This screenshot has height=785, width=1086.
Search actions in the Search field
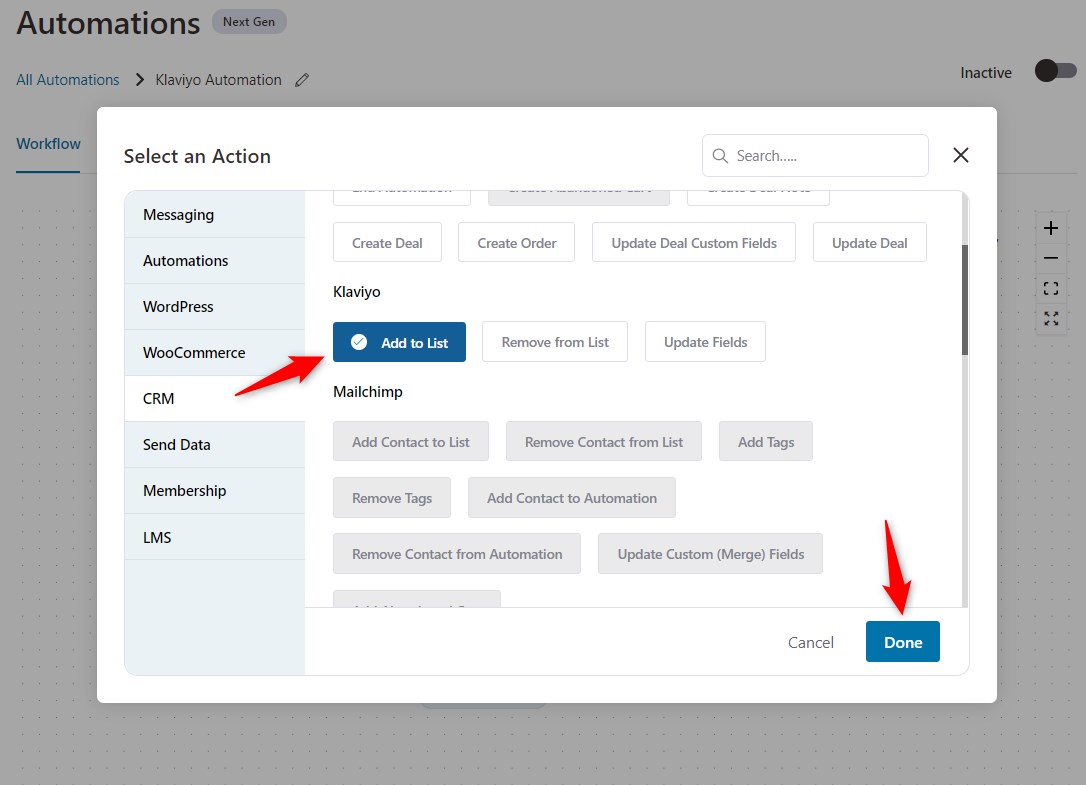[x=815, y=156]
